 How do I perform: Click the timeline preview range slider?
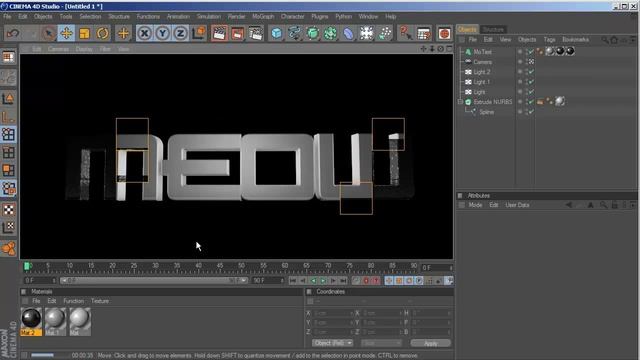(x=154, y=281)
